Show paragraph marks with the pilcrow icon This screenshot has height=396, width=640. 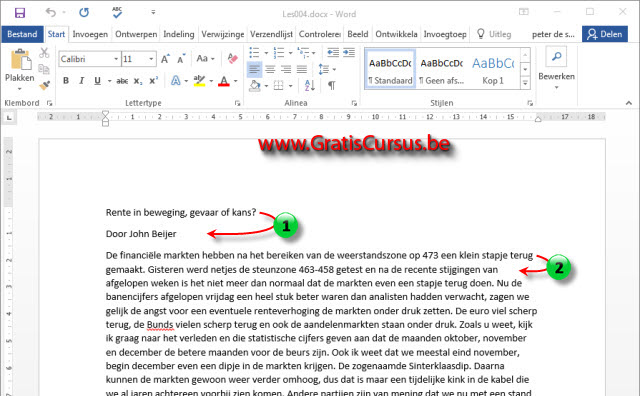331,85
